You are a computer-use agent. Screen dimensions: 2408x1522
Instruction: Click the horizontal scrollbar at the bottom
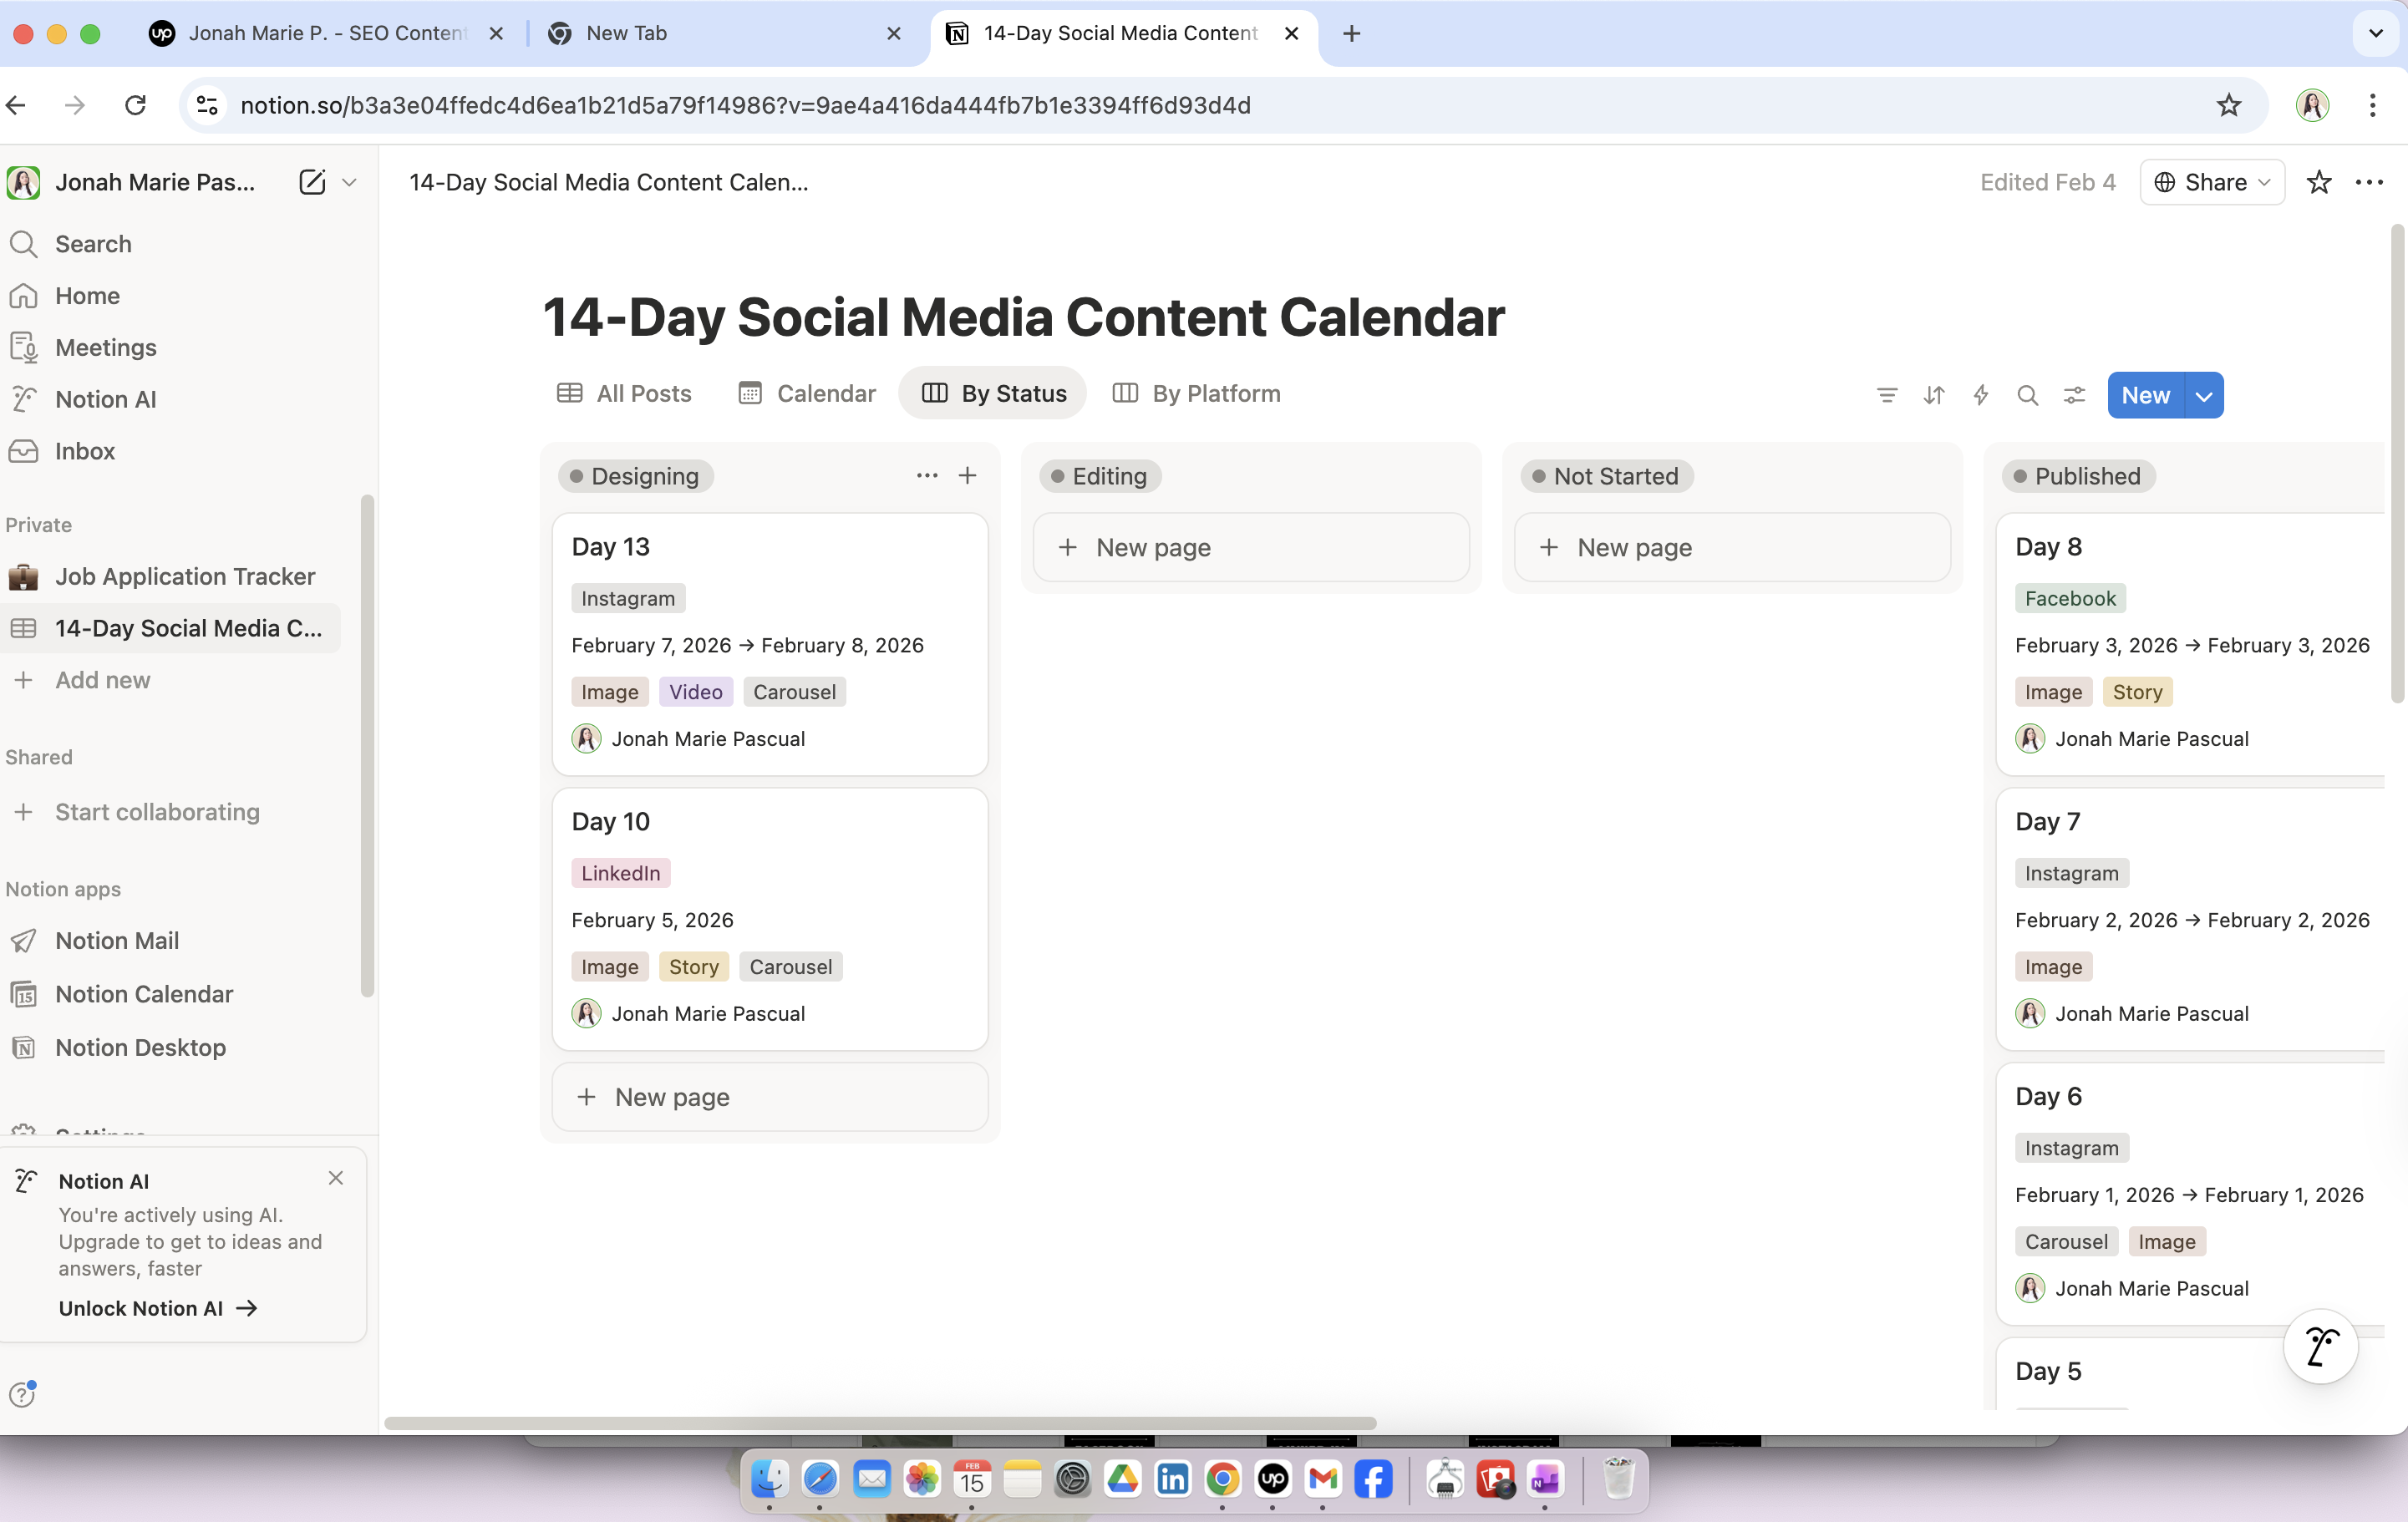[880, 1422]
